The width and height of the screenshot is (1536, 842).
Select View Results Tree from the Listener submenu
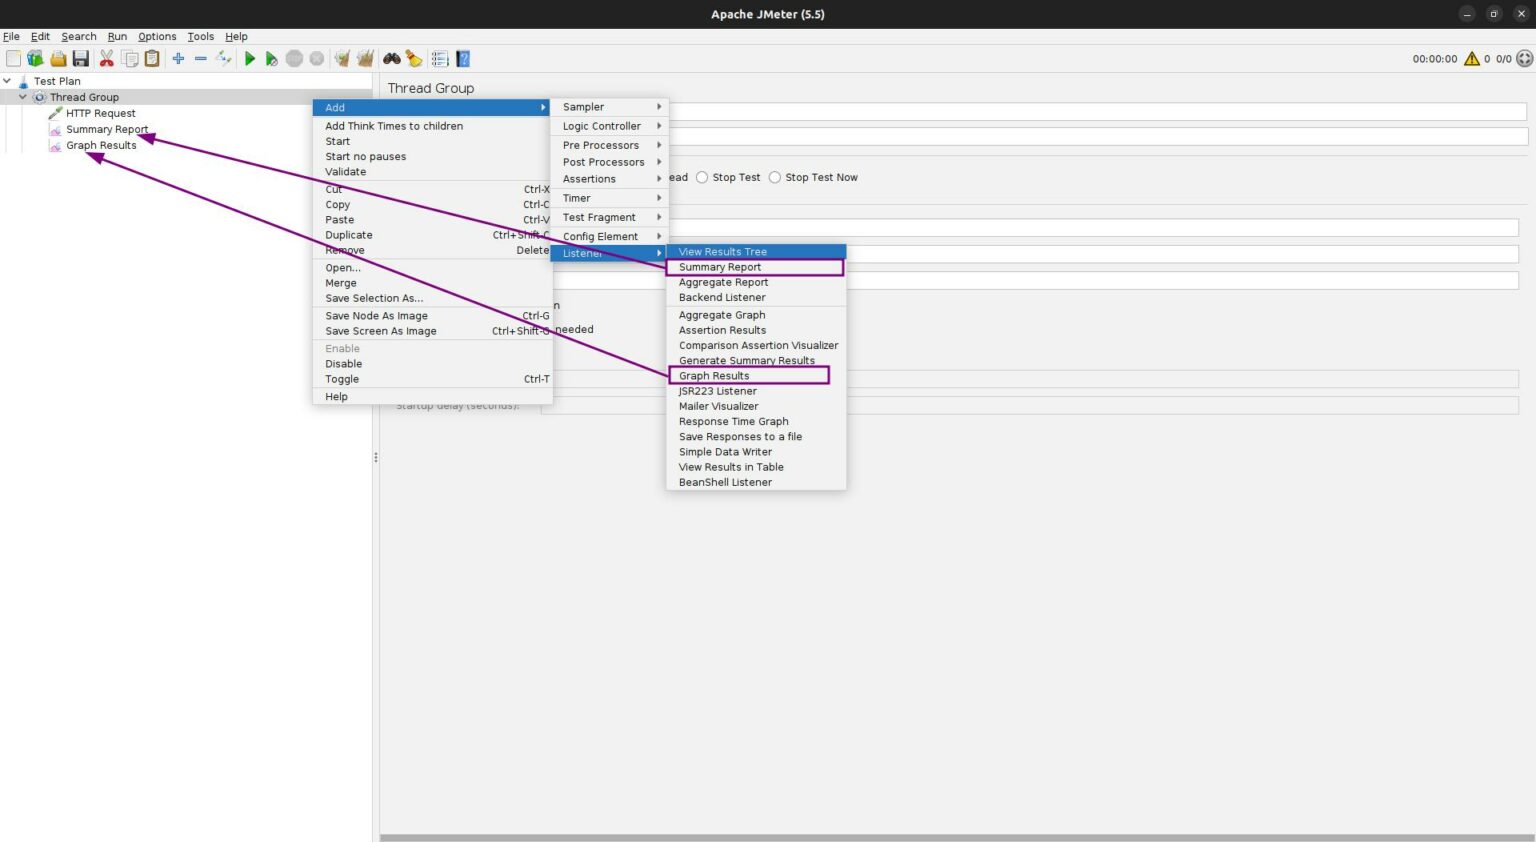click(722, 251)
